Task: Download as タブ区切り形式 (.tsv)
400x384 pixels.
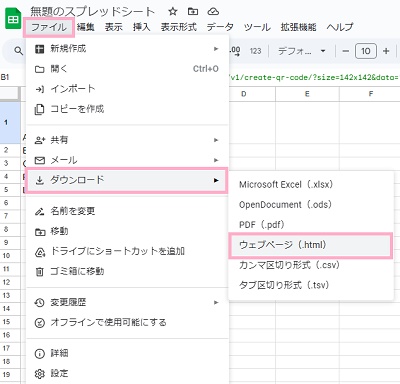Action: click(x=311, y=285)
